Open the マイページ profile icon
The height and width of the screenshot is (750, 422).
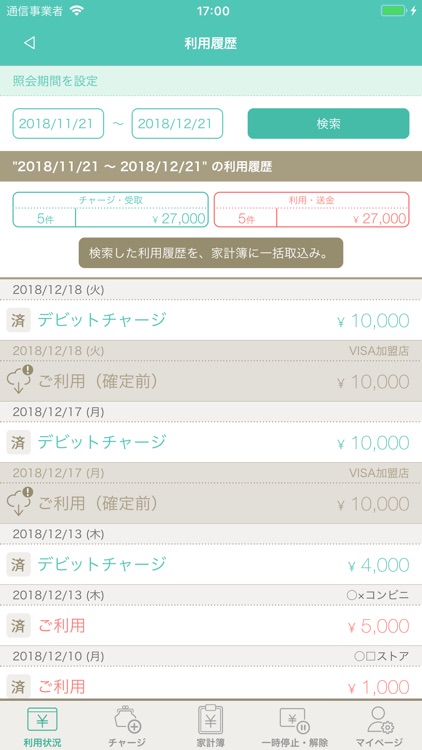(380, 719)
